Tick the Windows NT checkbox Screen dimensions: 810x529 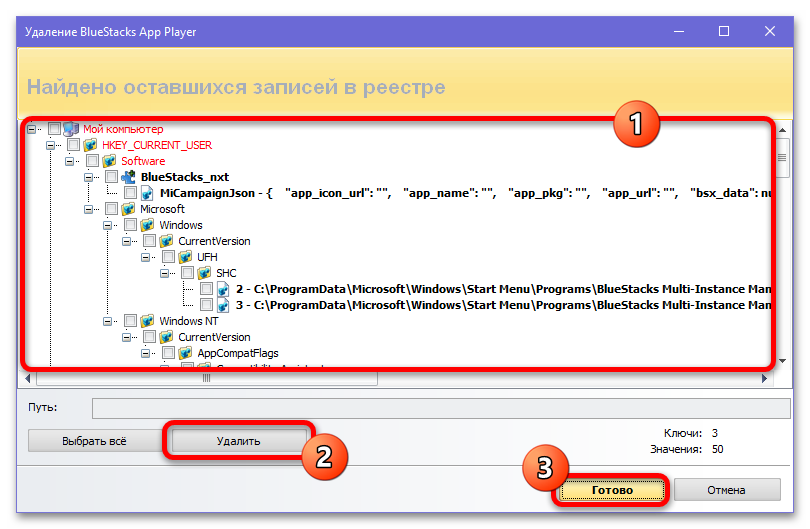[x=131, y=321]
